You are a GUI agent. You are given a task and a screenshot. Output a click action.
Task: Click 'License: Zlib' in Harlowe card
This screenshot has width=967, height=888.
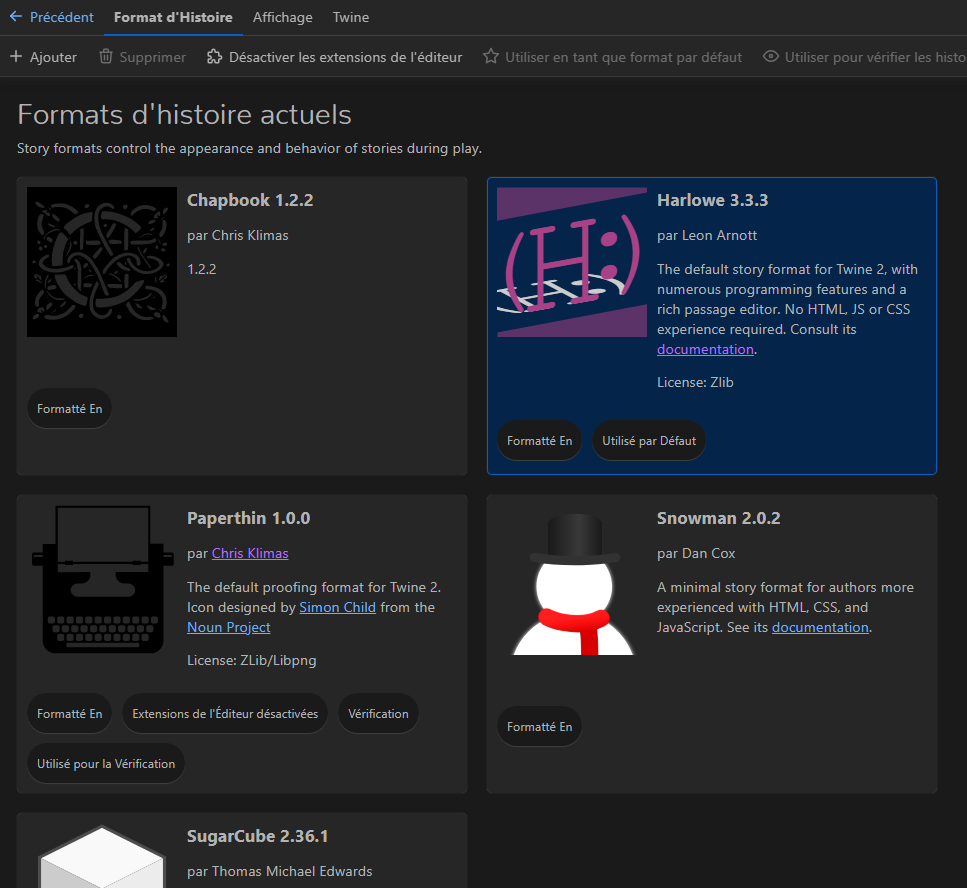pyautogui.click(x=695, y=382)
